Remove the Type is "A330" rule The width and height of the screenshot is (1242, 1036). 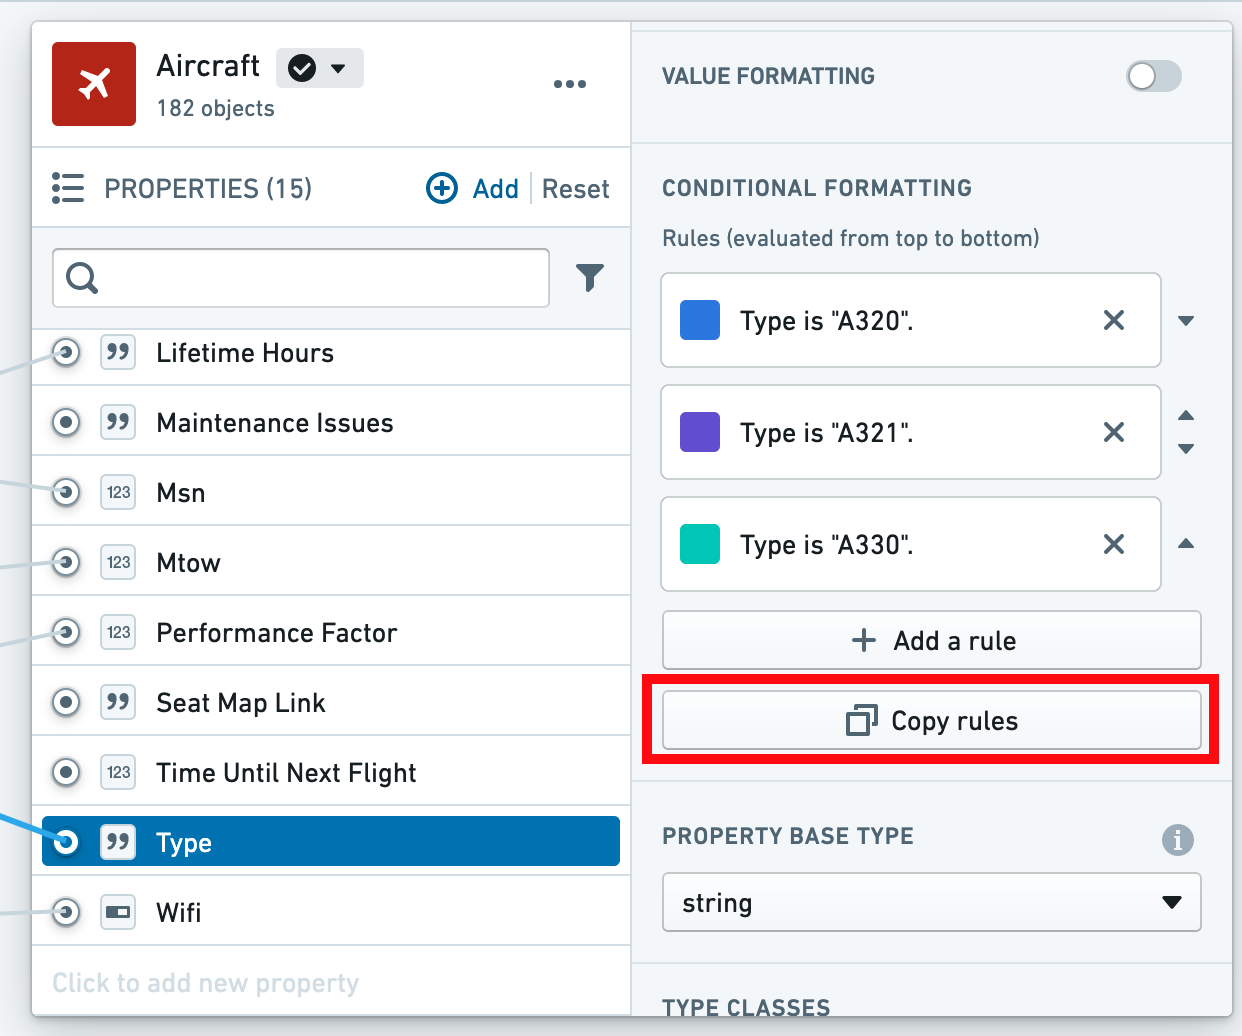[1114, 544]
